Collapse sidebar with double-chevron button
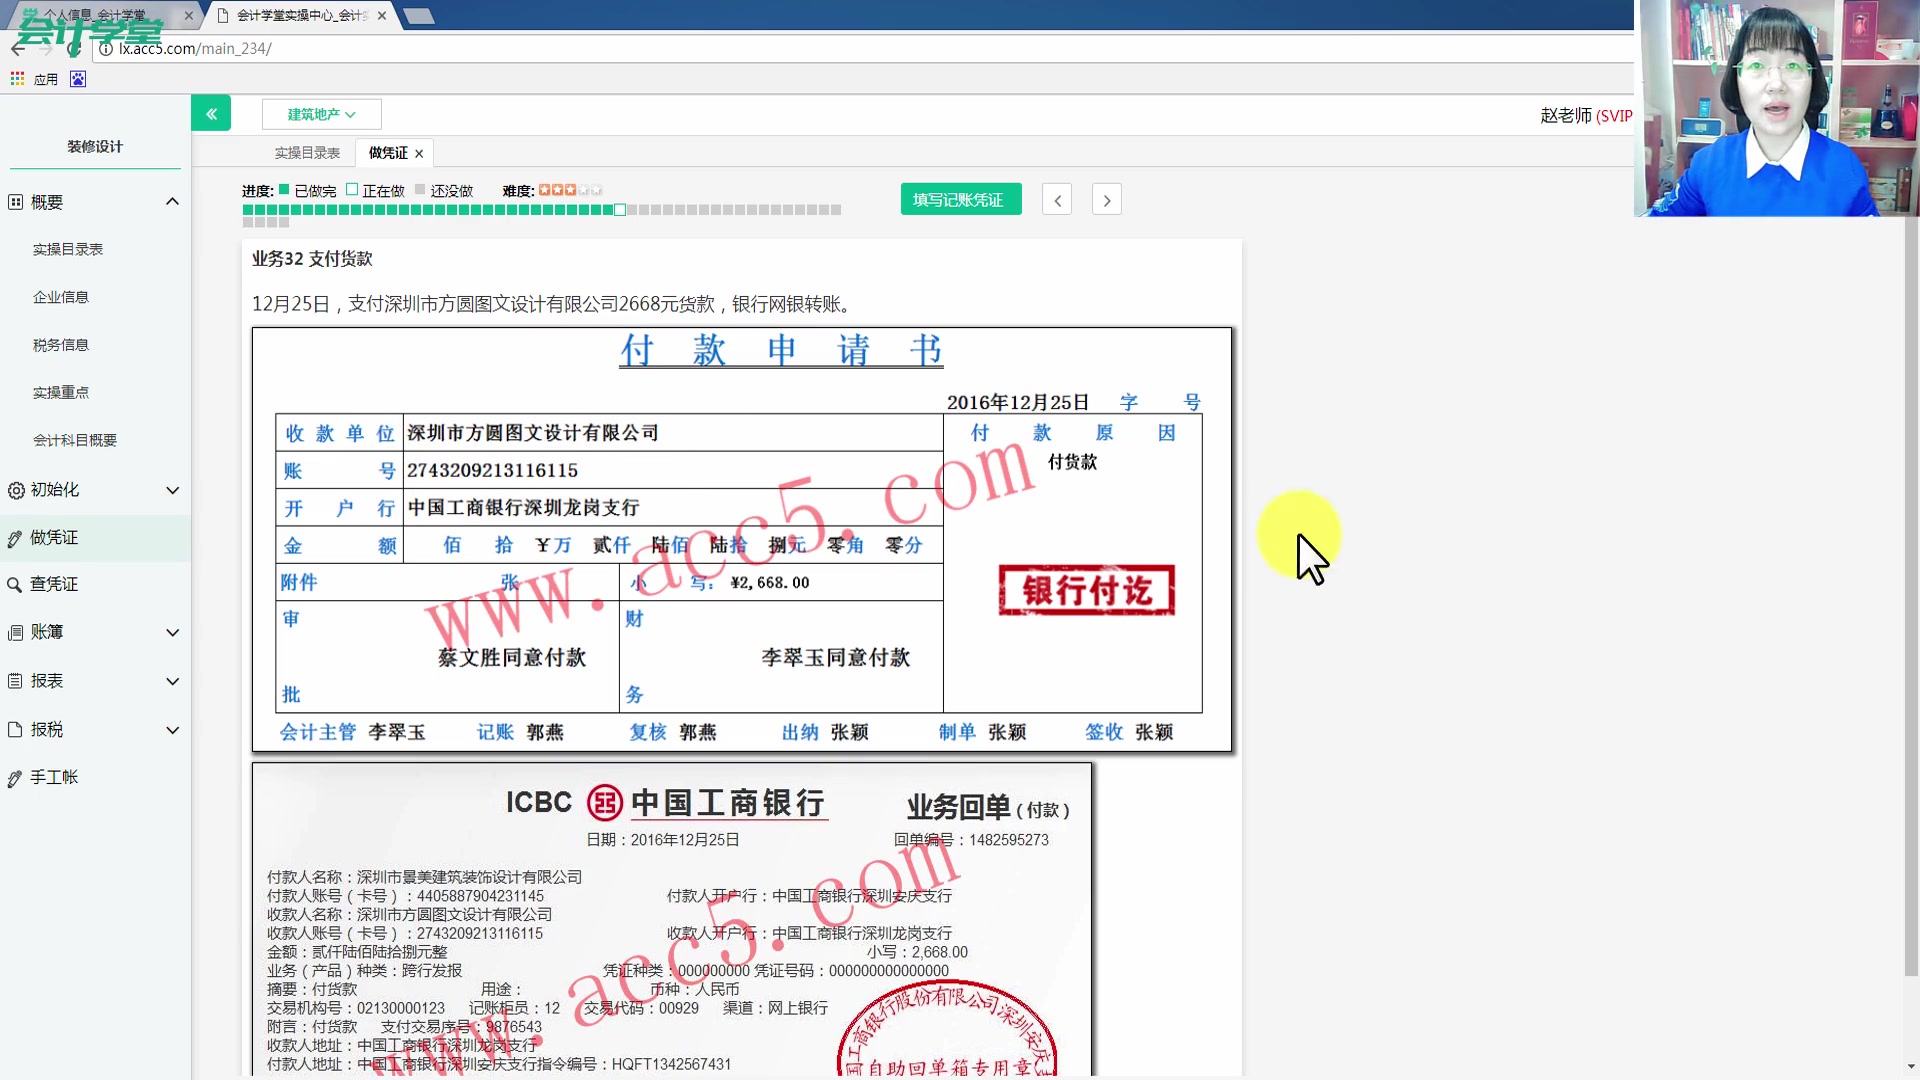 click(211, 114)
